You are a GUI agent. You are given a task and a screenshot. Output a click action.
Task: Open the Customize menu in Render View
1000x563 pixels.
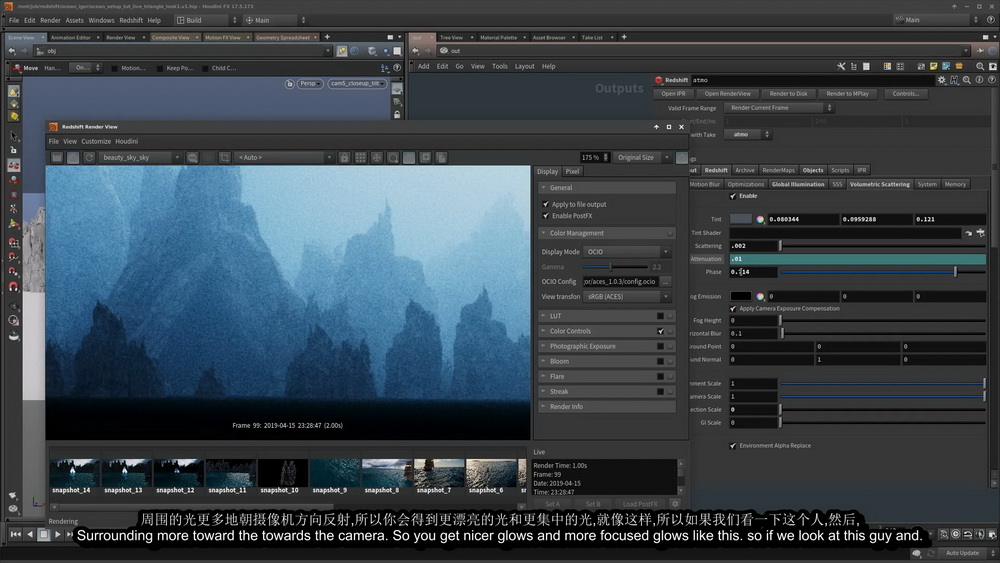click(x=96, y=142)
